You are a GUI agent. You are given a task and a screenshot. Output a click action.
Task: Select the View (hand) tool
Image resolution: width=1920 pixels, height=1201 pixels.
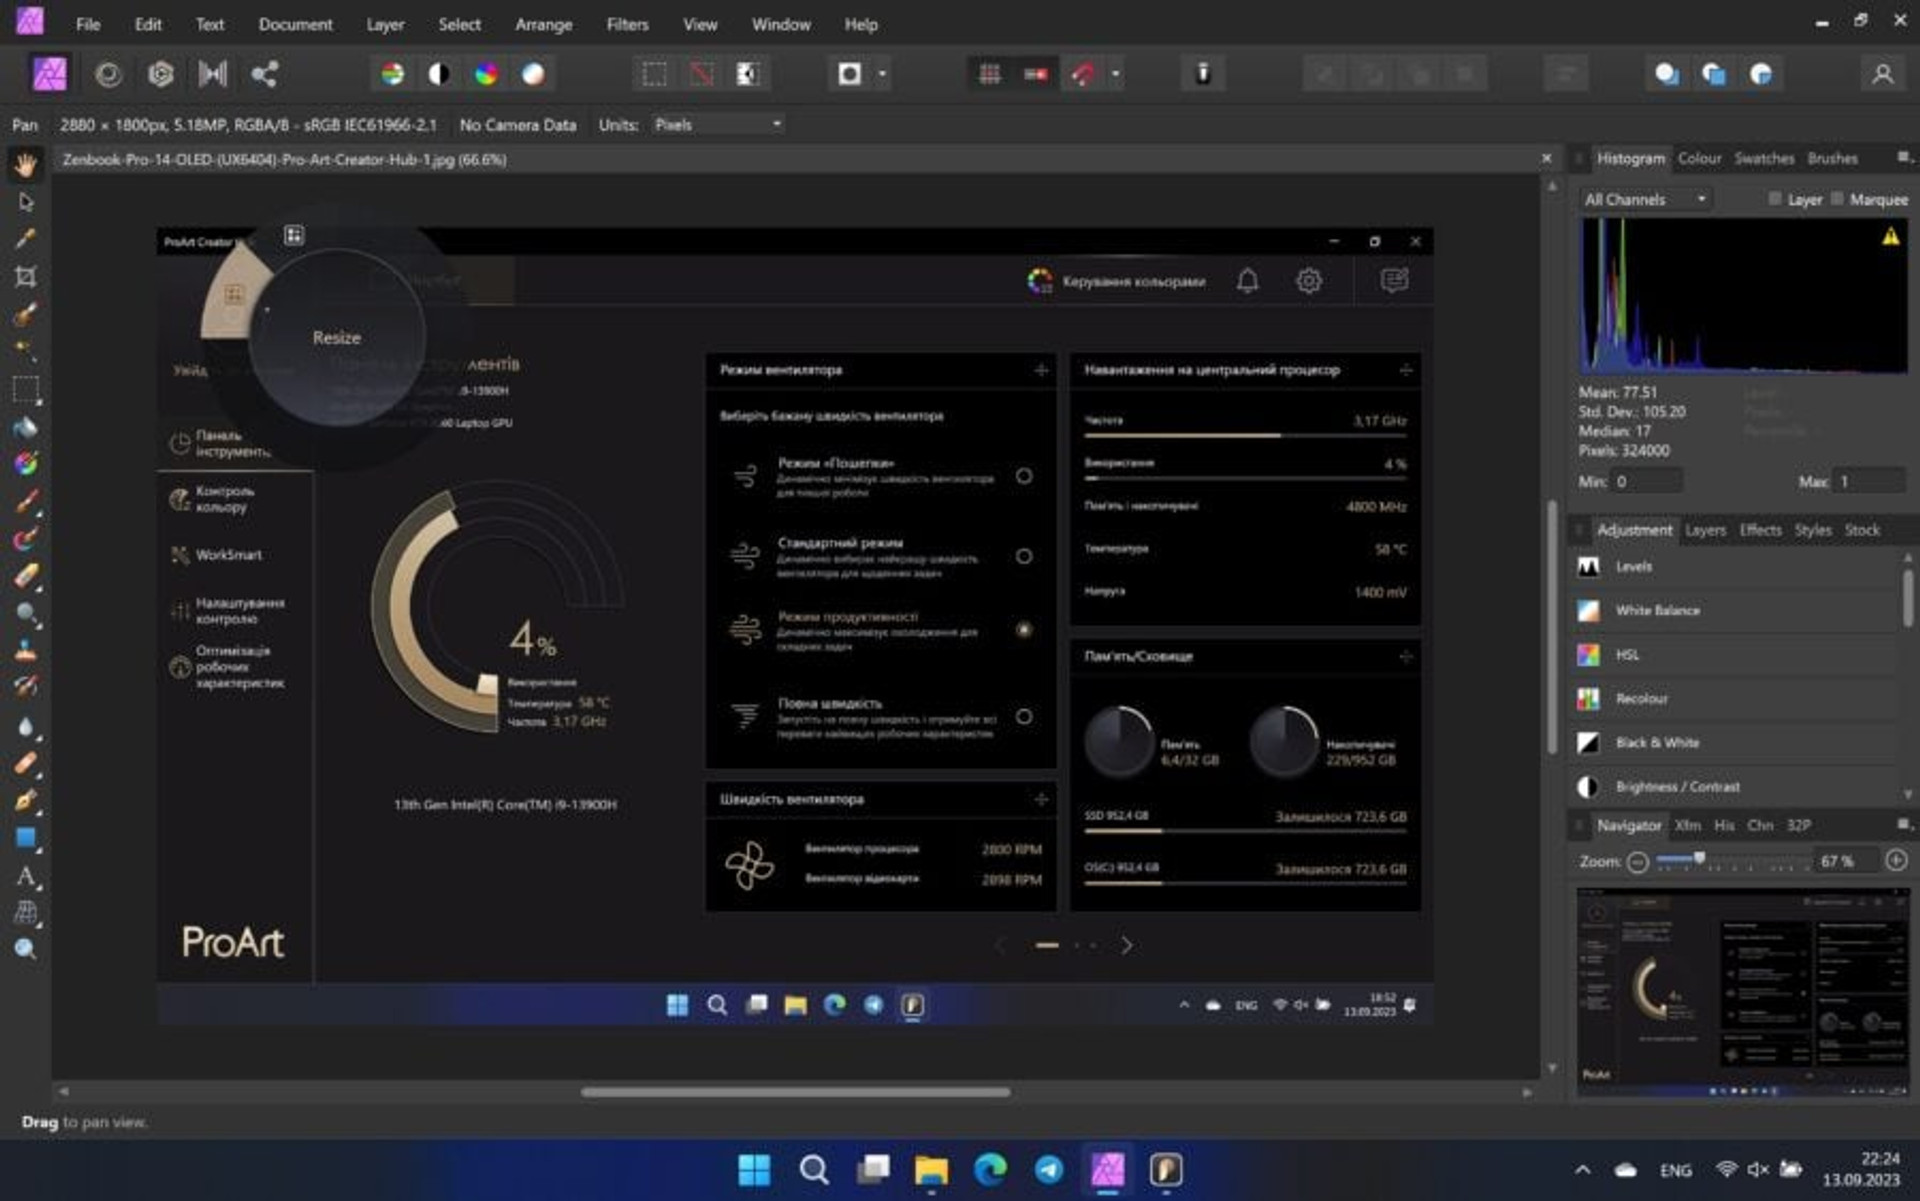click(26, 164)
